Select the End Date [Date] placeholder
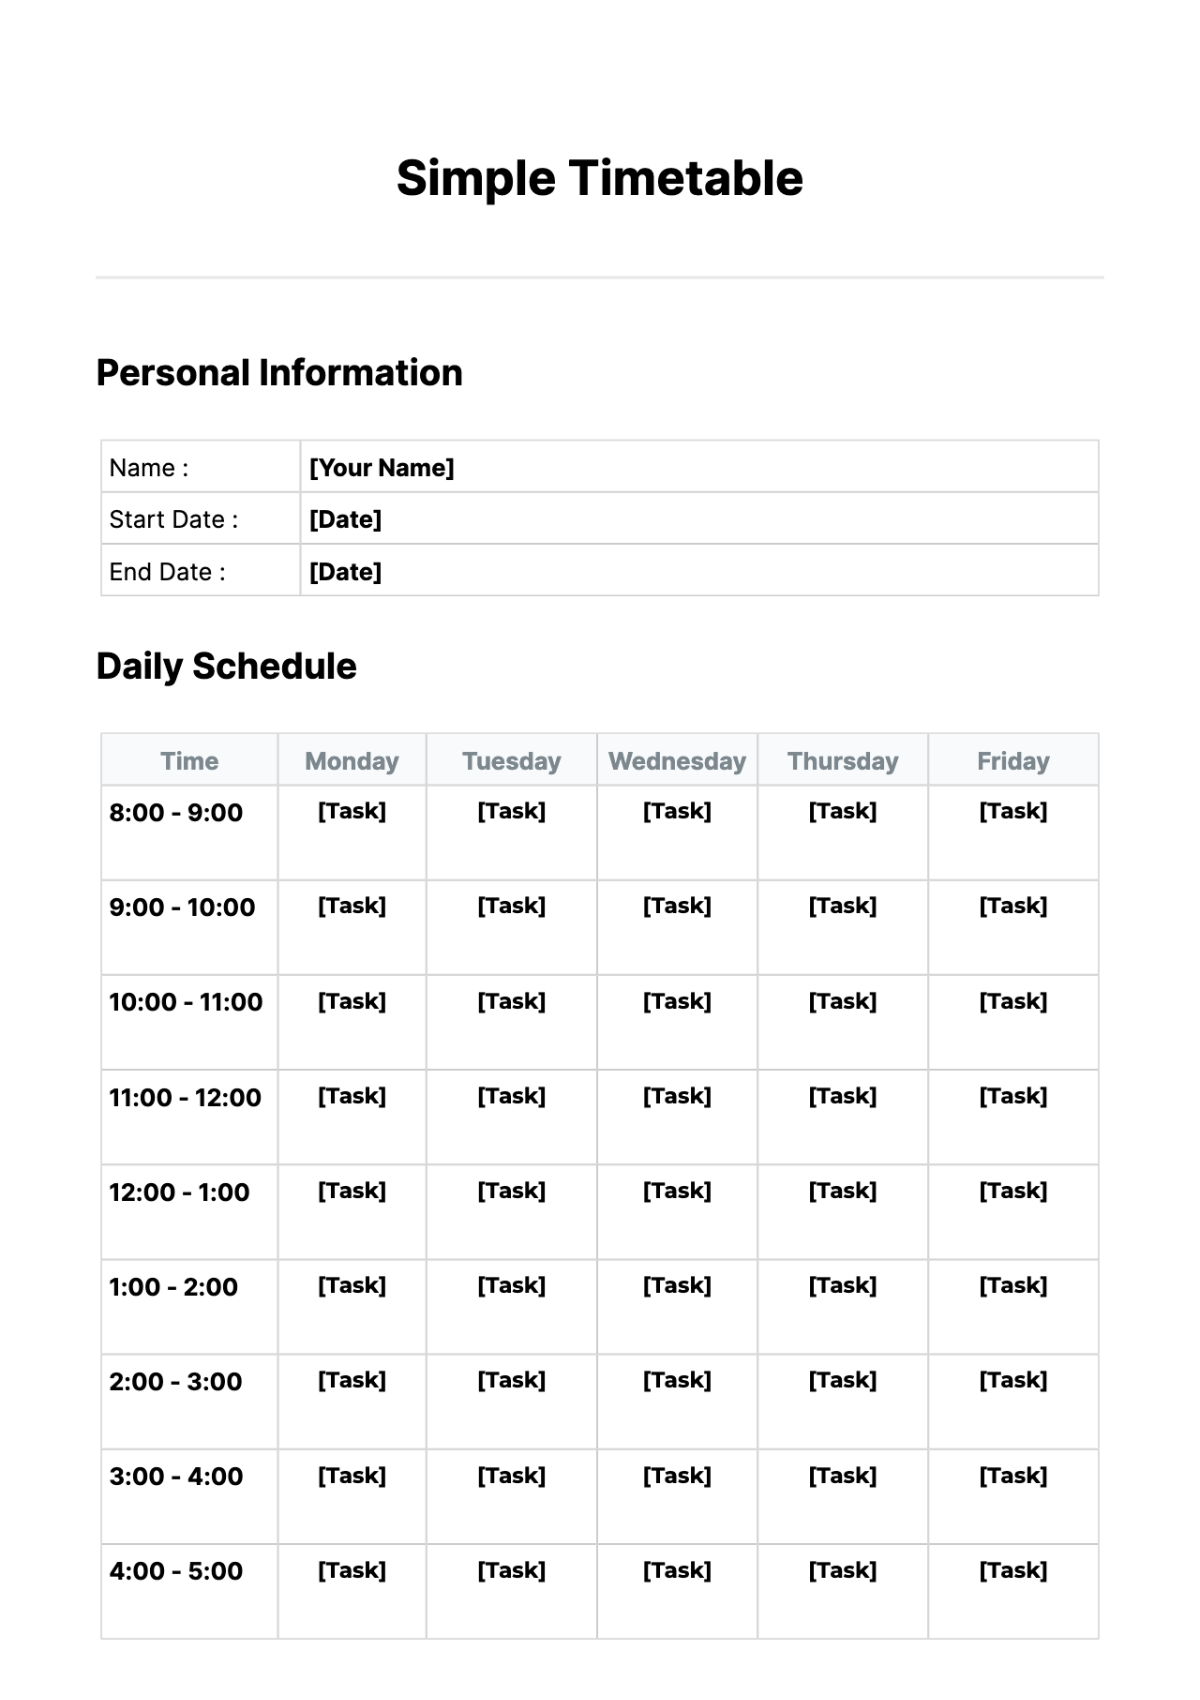1200x1700 pixels. click(x=345, y=572)
